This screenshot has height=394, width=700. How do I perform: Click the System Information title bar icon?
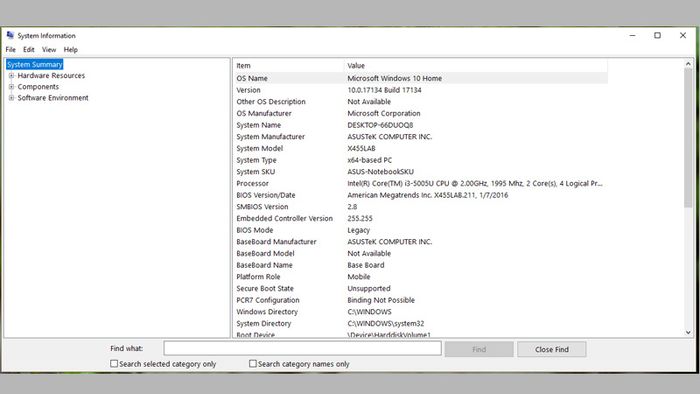tap(10, 35)
